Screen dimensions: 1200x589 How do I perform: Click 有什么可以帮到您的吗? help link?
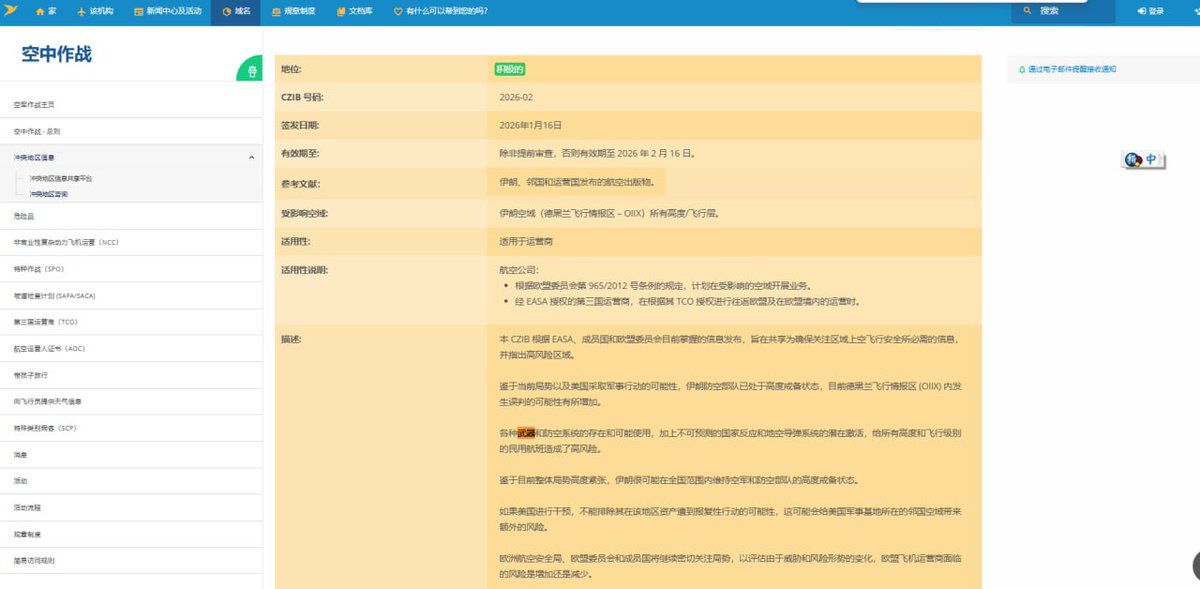(441, 11)
